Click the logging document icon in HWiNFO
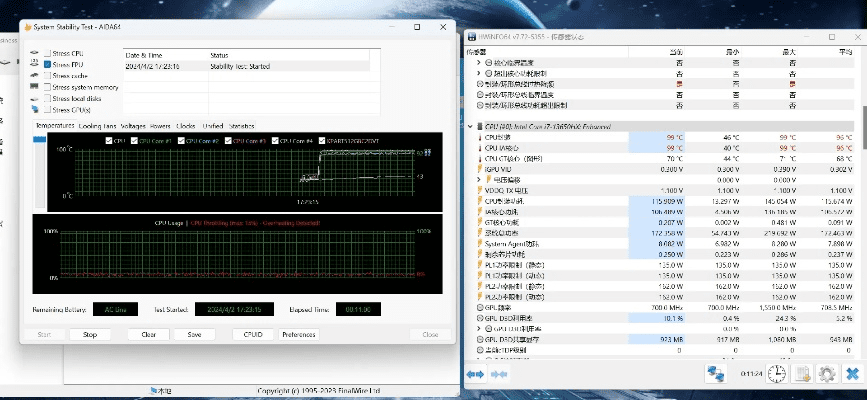The height and width of the screenshot is (400, 867). click(801, 373)
